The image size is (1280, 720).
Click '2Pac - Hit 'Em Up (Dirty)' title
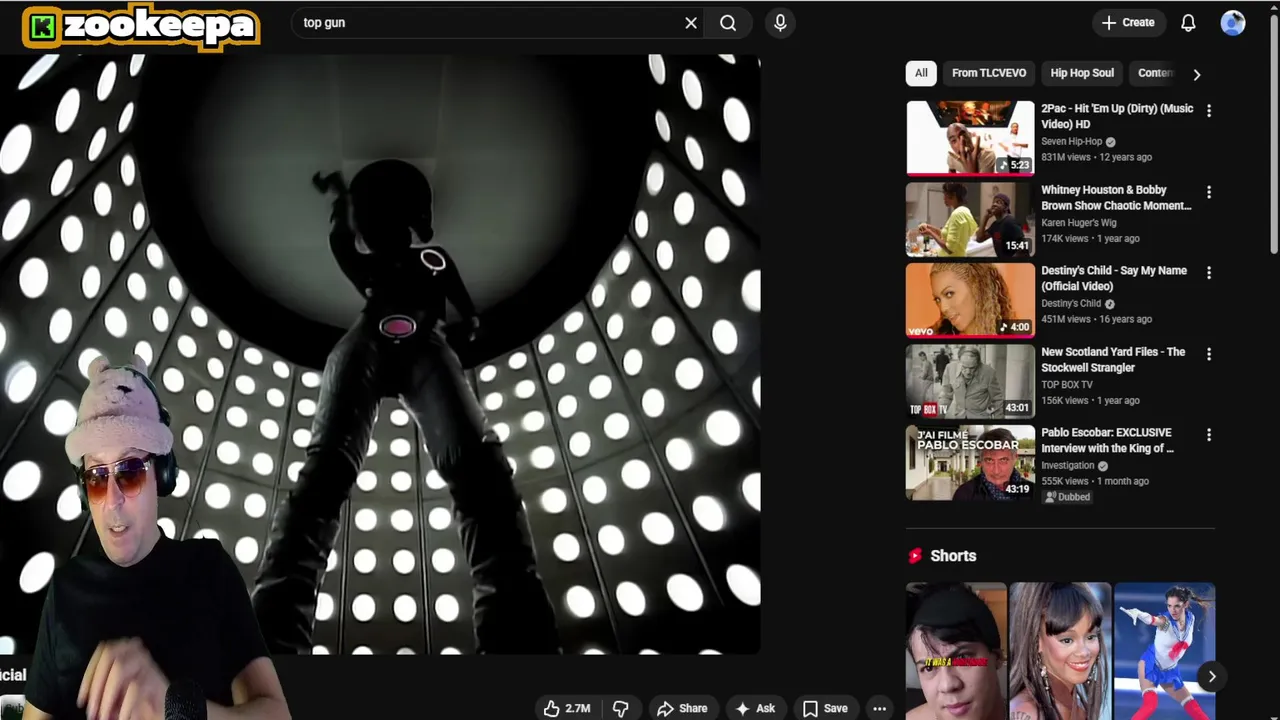pyautogui.click(x=1117, y=116)
